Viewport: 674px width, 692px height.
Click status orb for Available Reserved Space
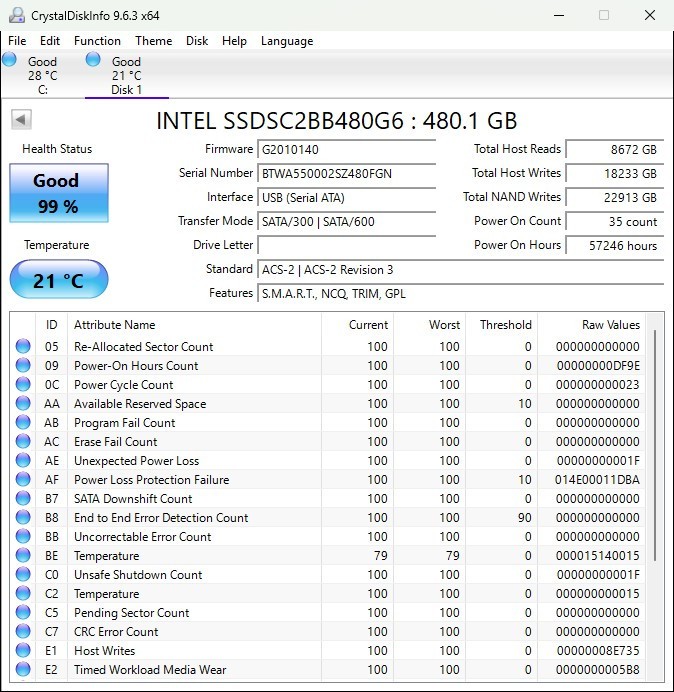coord(23,403)
